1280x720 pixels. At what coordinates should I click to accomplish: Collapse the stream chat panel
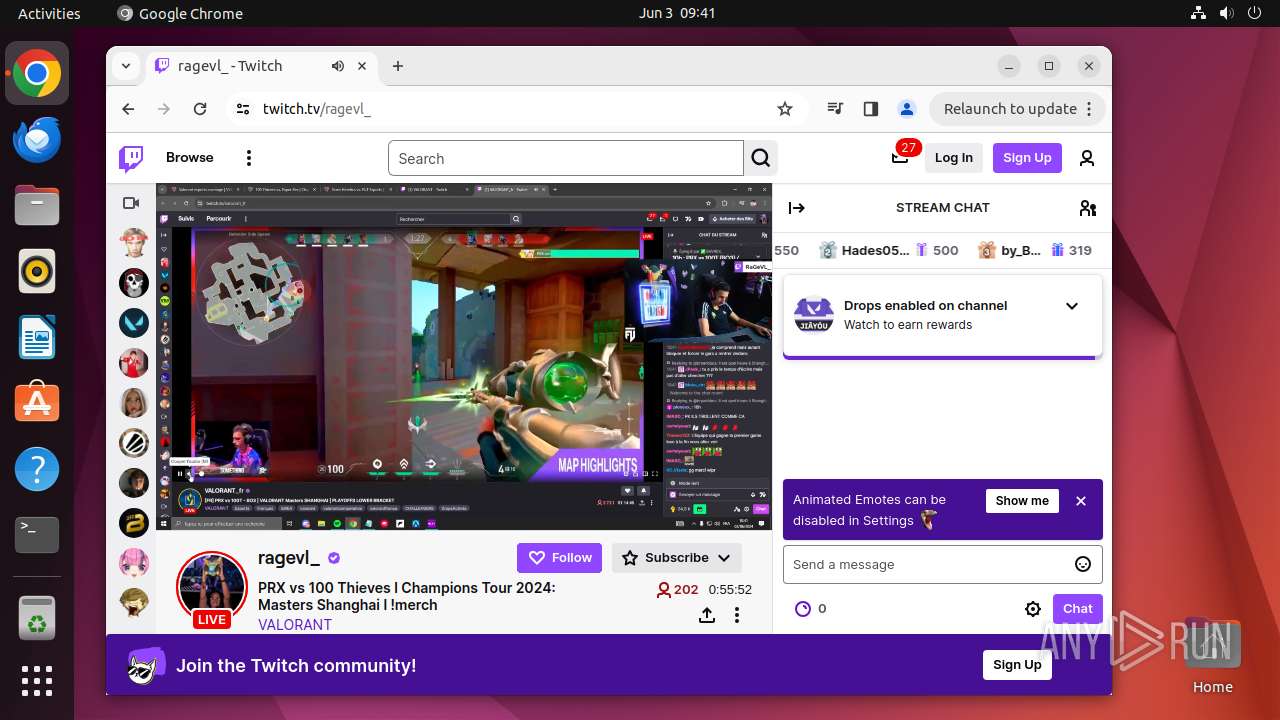tap(797, 208)
